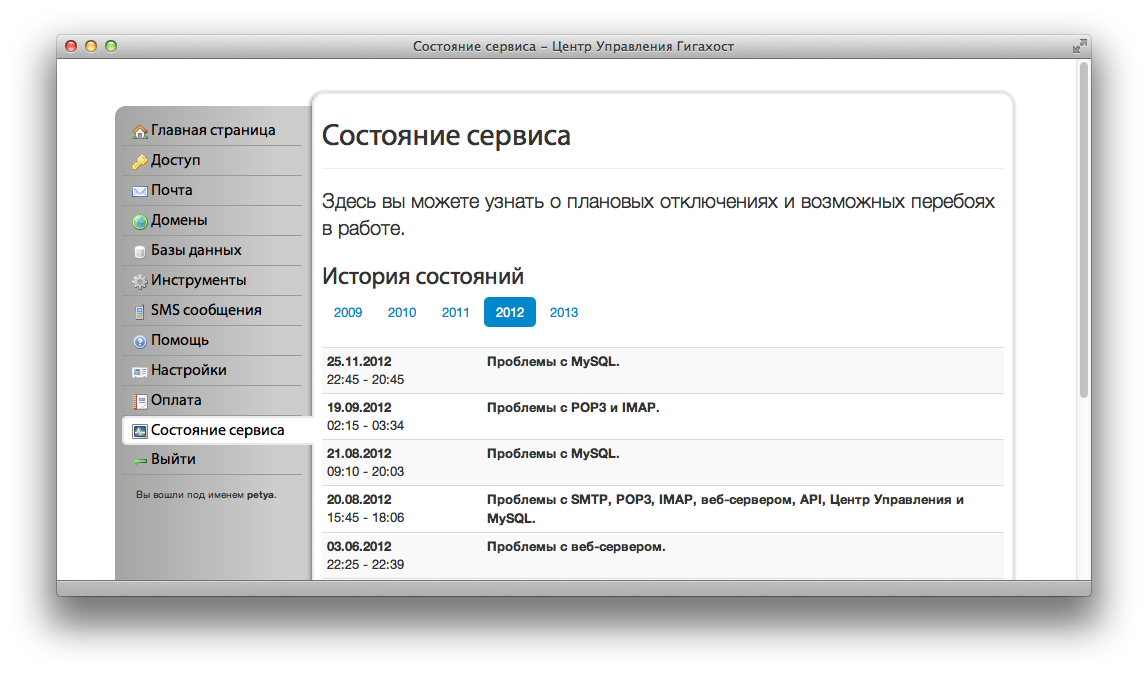
Task: Click the time range 09:10 - 20:03
Action: point(365,472)
